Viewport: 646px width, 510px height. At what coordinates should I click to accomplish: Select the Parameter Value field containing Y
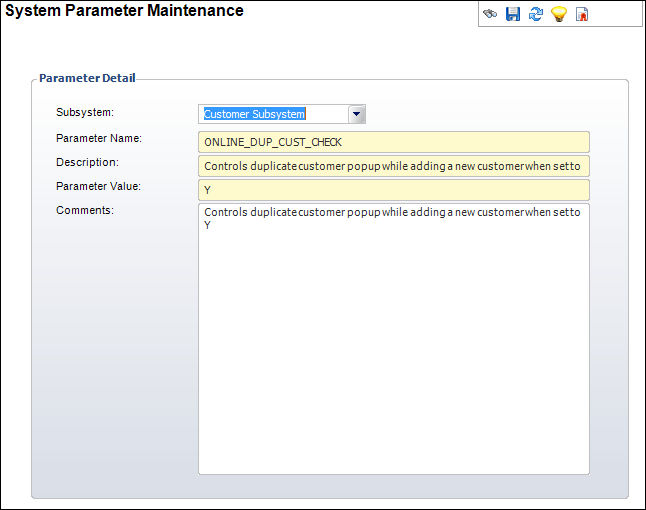(x=394, y=190)
